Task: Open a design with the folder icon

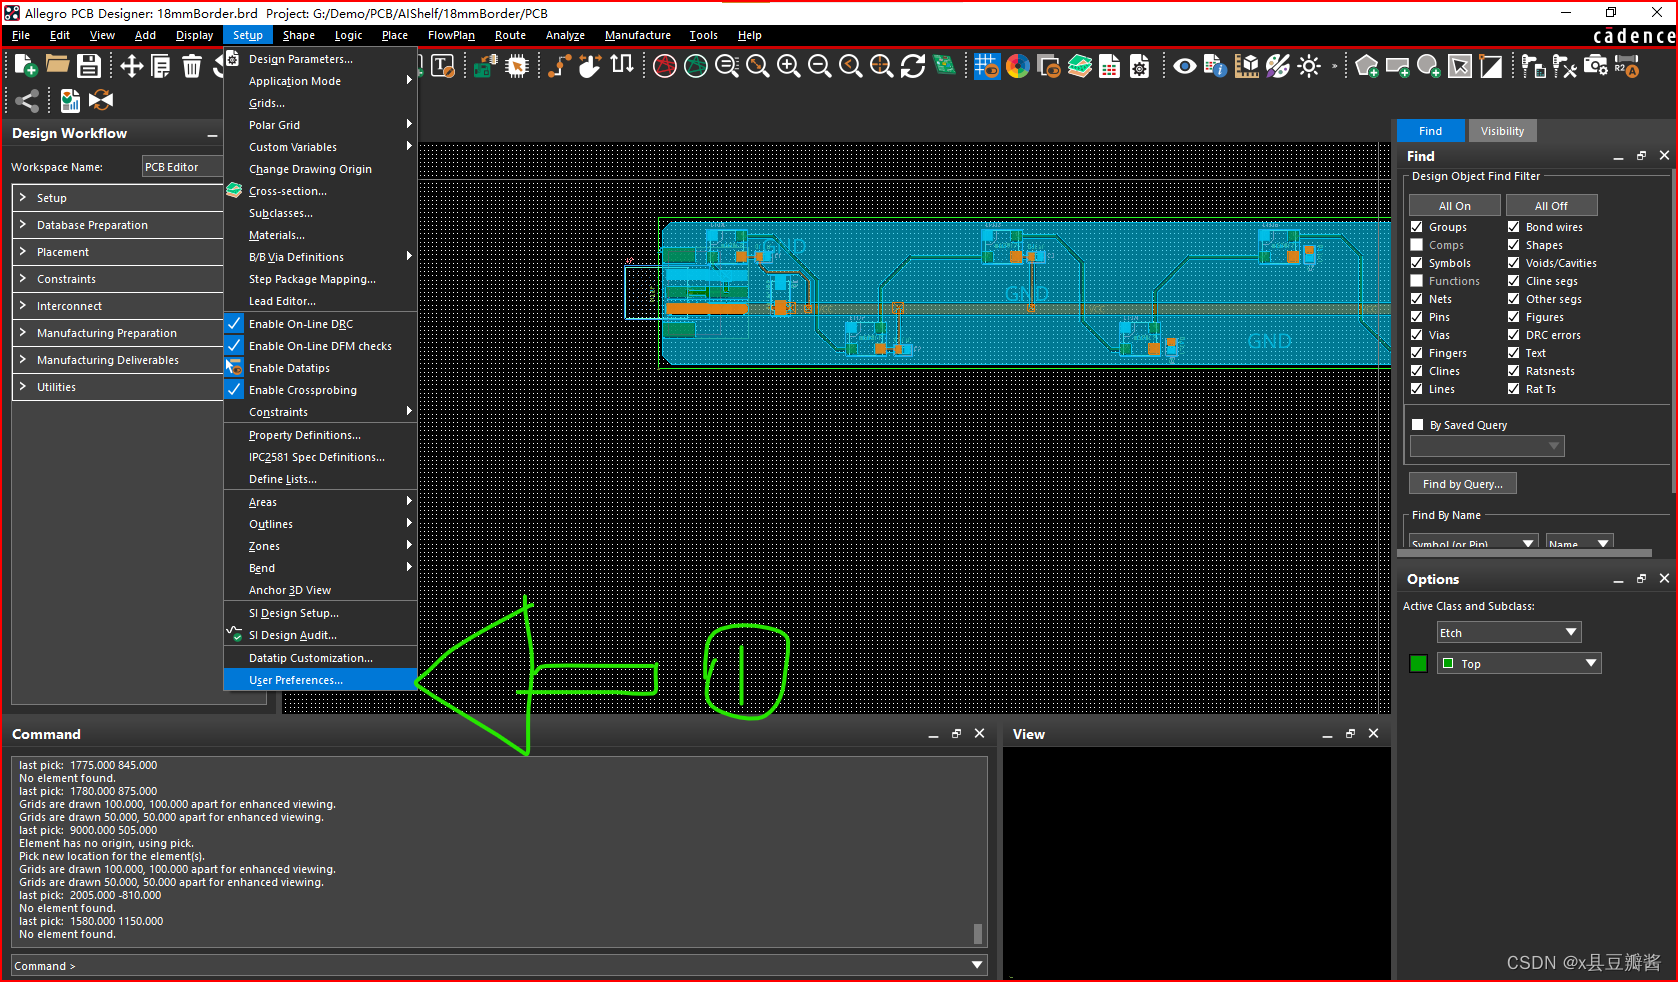Action: [x=57, y=66]
